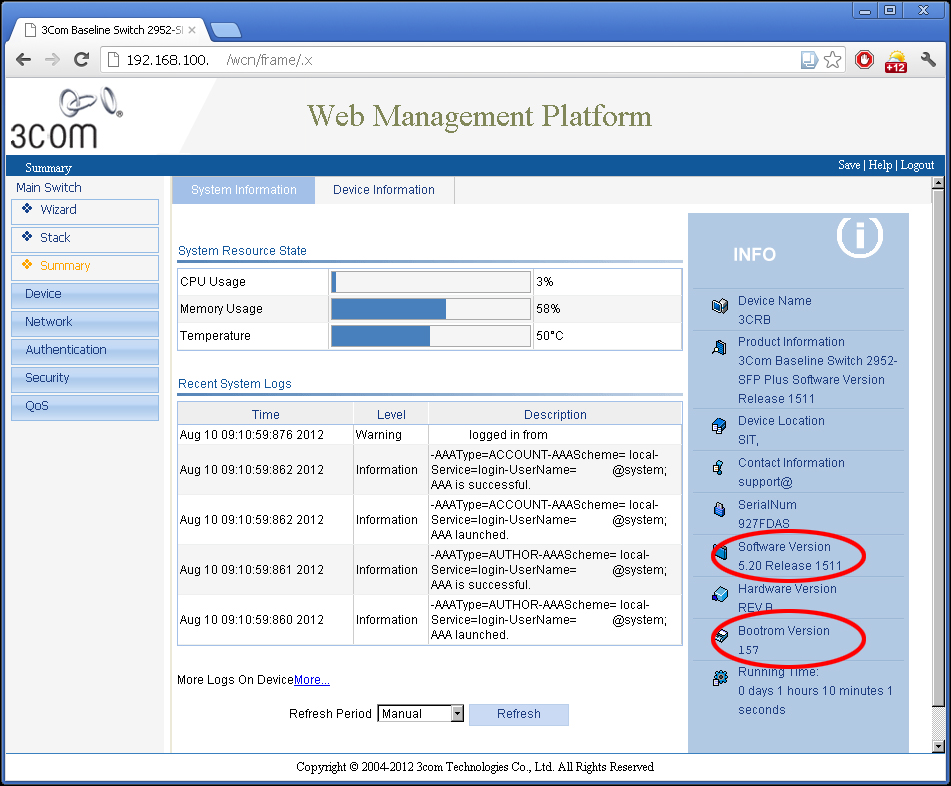Click the Product Information icon
Screen dimensions: 951x786
[719, 347]
